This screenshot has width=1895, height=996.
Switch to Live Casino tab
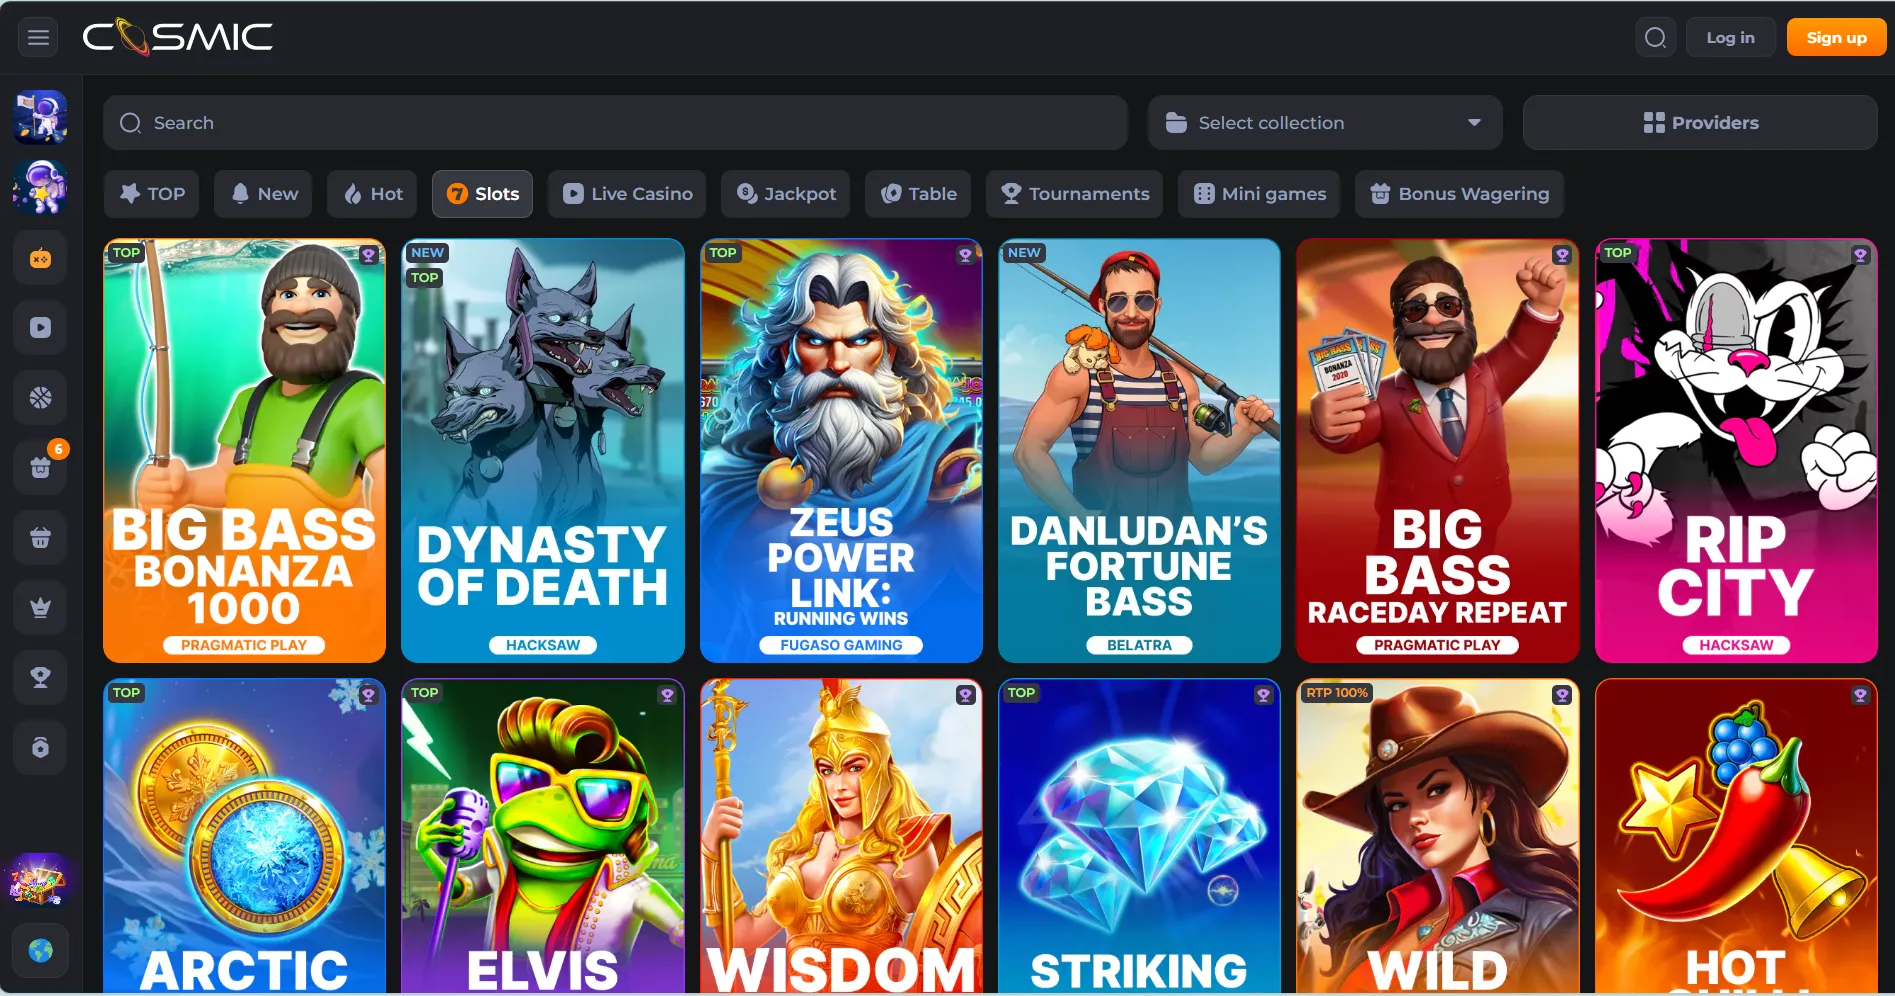click(627, 194)
